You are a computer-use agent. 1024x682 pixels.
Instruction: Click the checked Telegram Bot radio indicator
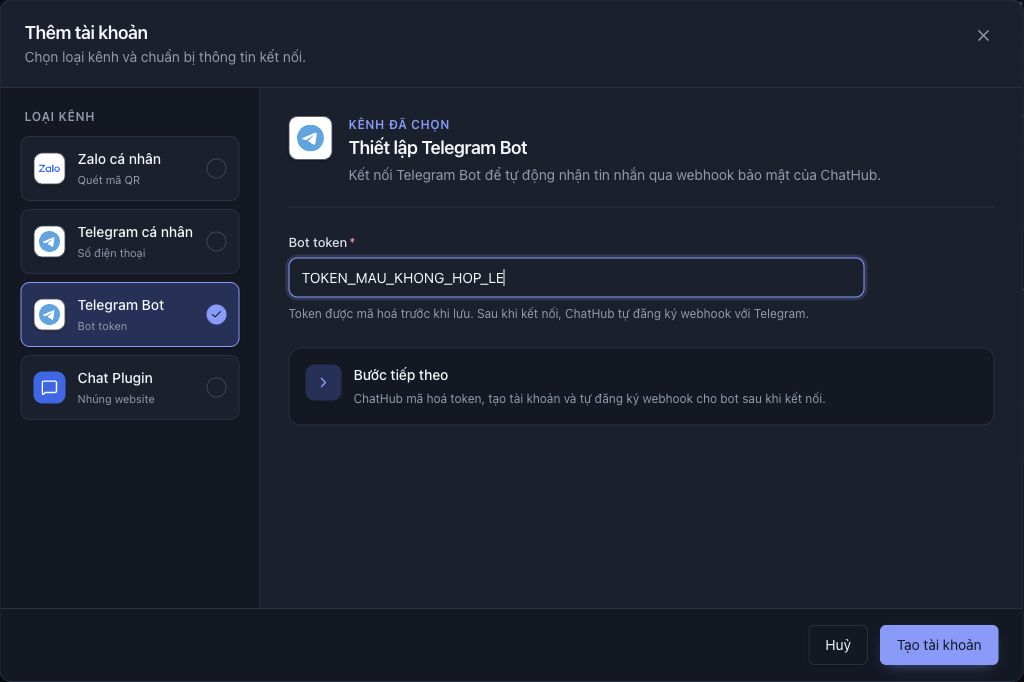[216, 315]
